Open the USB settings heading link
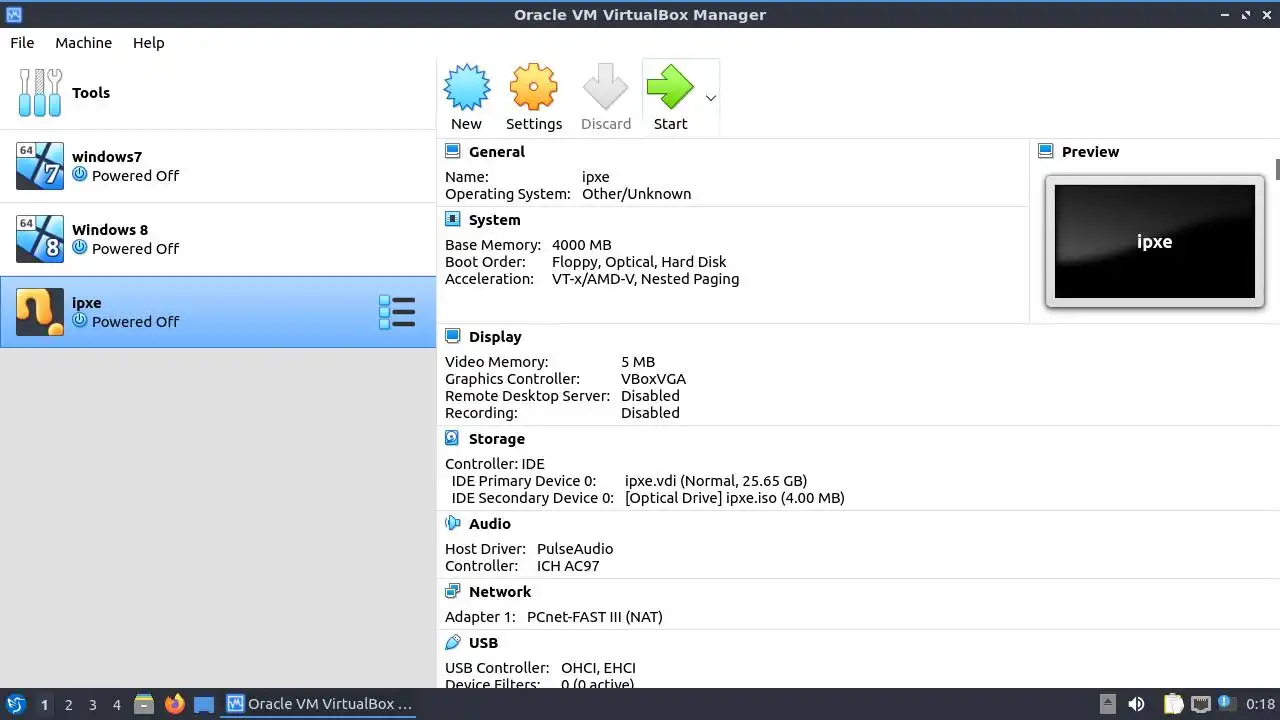The width and height of the screenshot is (1280, 720). coord(483,643)
